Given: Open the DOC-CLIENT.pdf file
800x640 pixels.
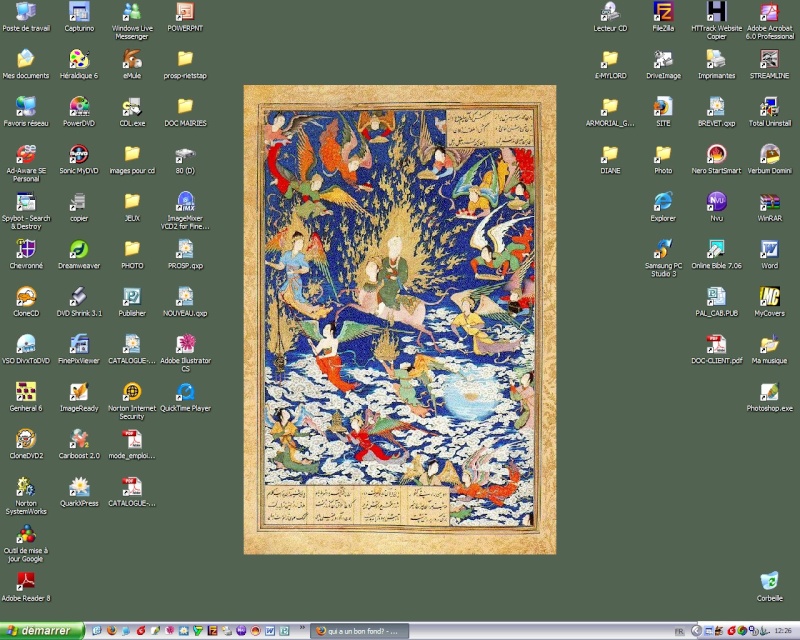Looking at the screenshot, I should pyautogui.click(x=716, y=349).
